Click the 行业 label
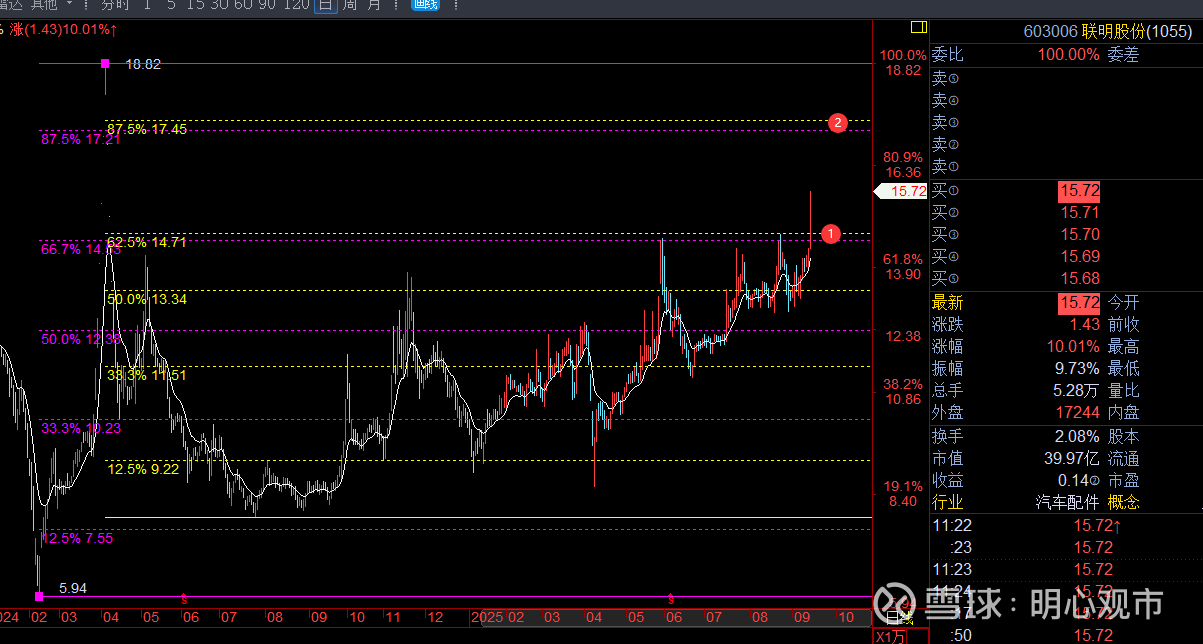The image size is (1203, 644). [947, 502]
